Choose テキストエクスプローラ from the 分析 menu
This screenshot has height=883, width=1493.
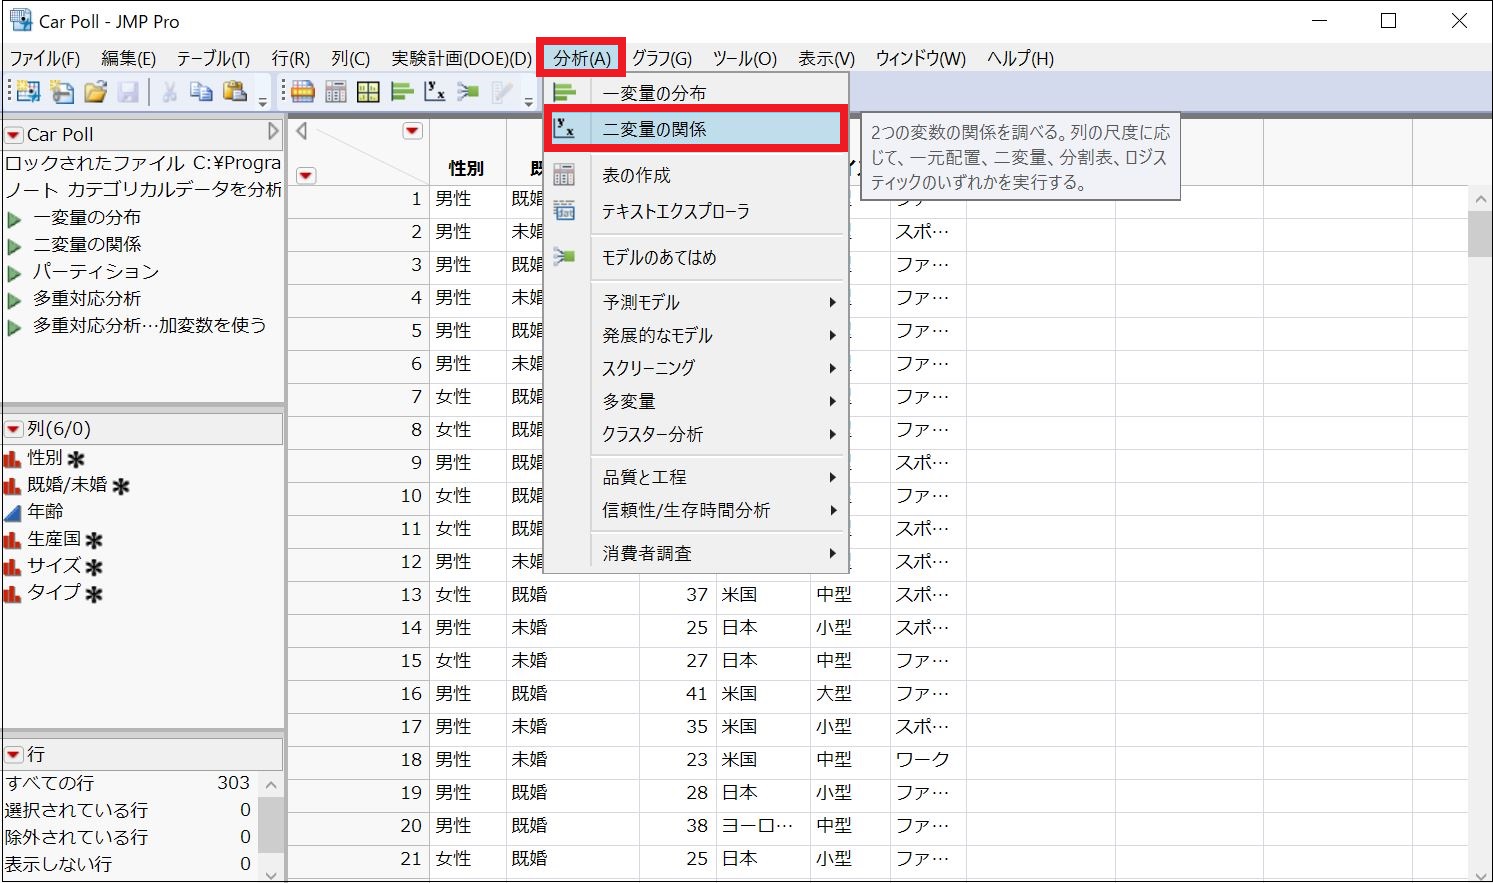click(696, 211)
